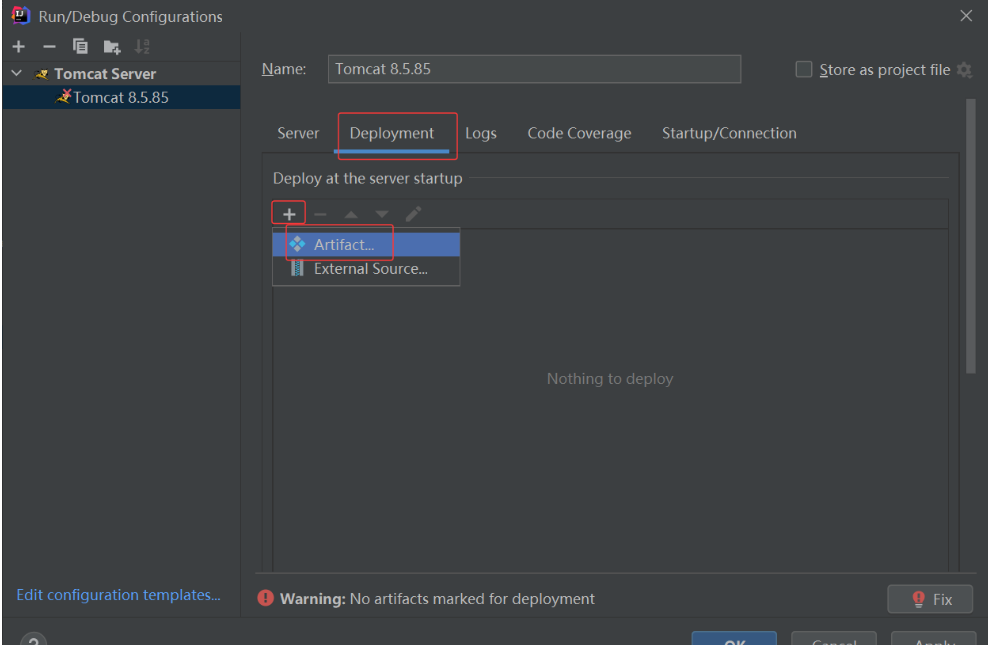The image size is (988, 645).
Task: Choose Artifact... from the popup menu
Action: 366,244
